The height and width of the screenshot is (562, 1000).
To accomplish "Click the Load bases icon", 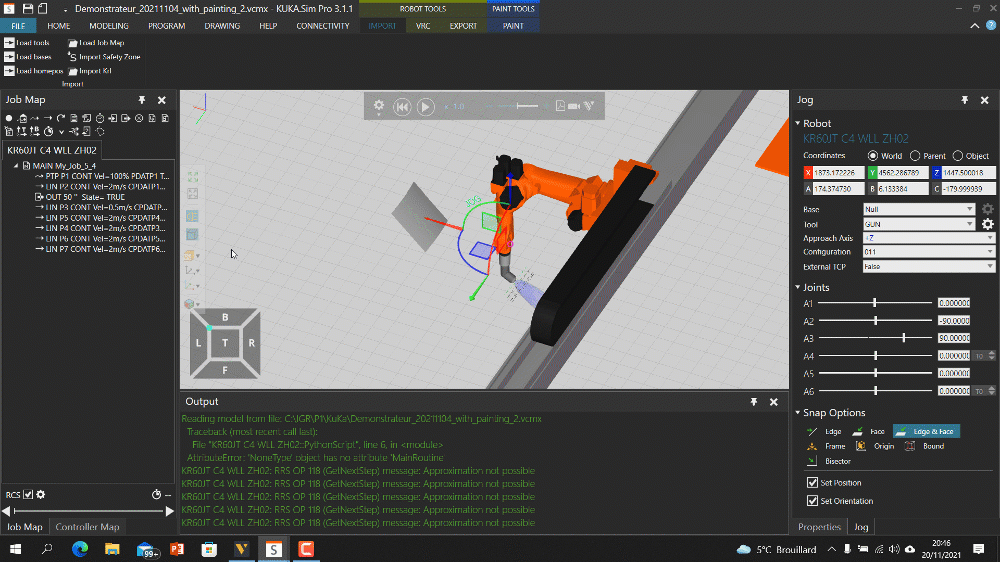I will pyautogui.click(x=9, y=57).
